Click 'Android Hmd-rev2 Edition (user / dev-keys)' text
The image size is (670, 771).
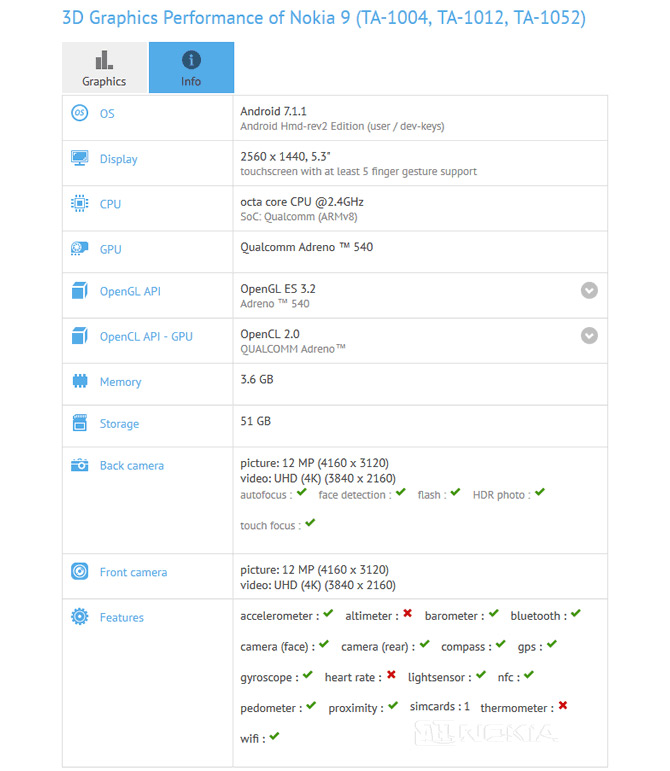[342, 126]
